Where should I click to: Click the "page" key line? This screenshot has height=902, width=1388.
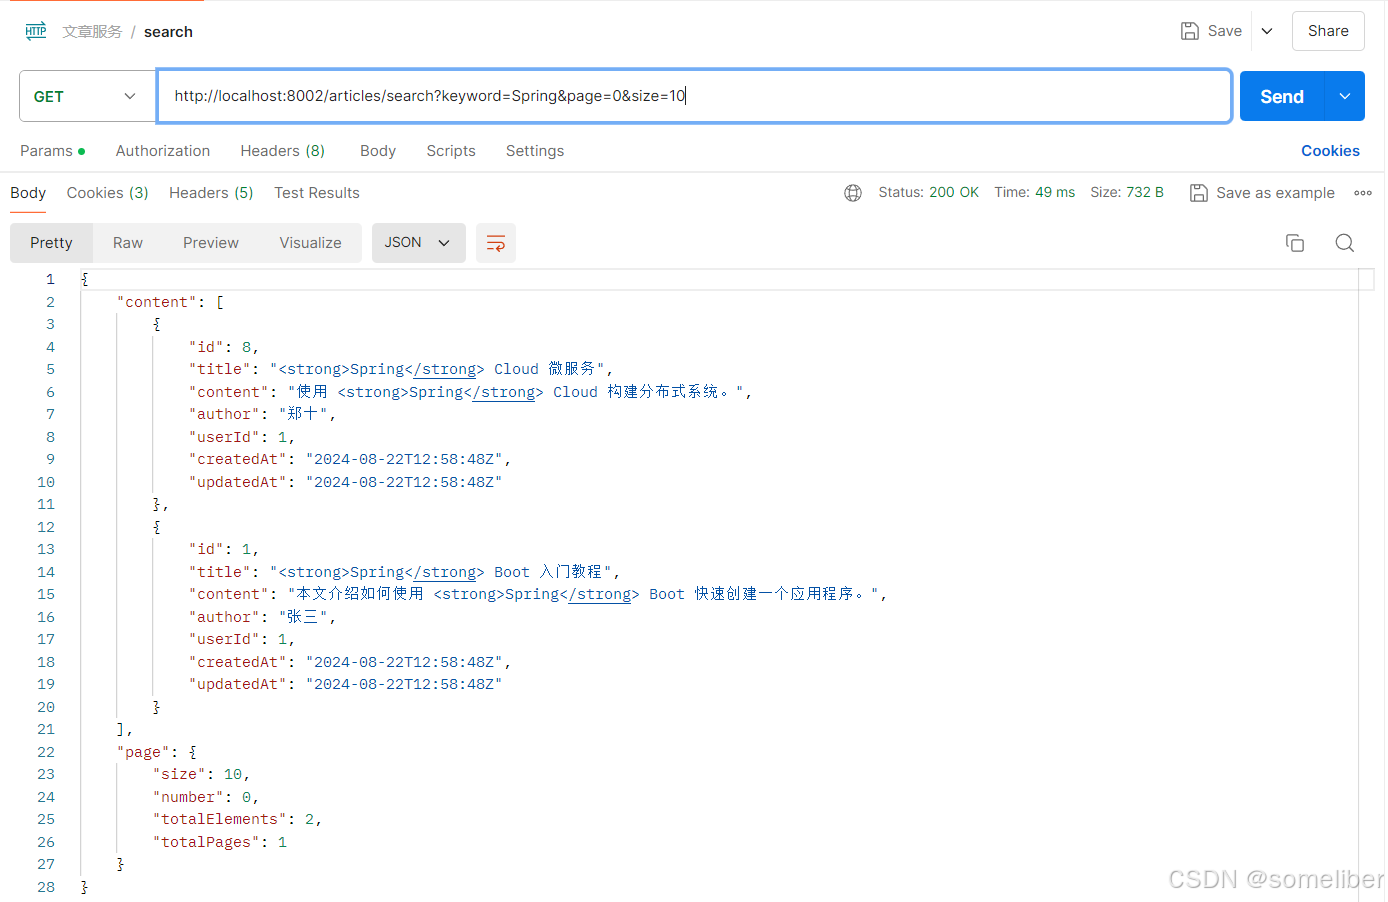tap(157, 752)
